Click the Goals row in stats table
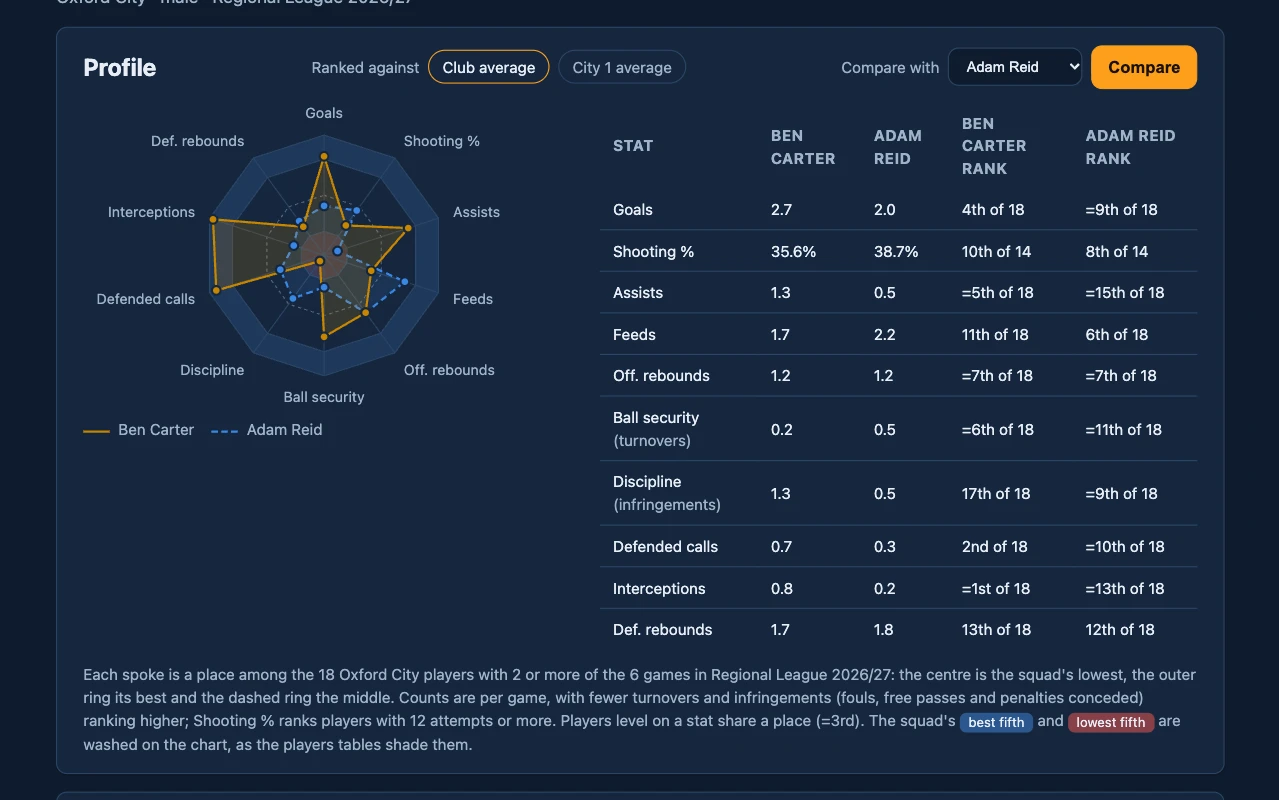The height and width of the screenshot is (800, 1279). tap(898, 210)
